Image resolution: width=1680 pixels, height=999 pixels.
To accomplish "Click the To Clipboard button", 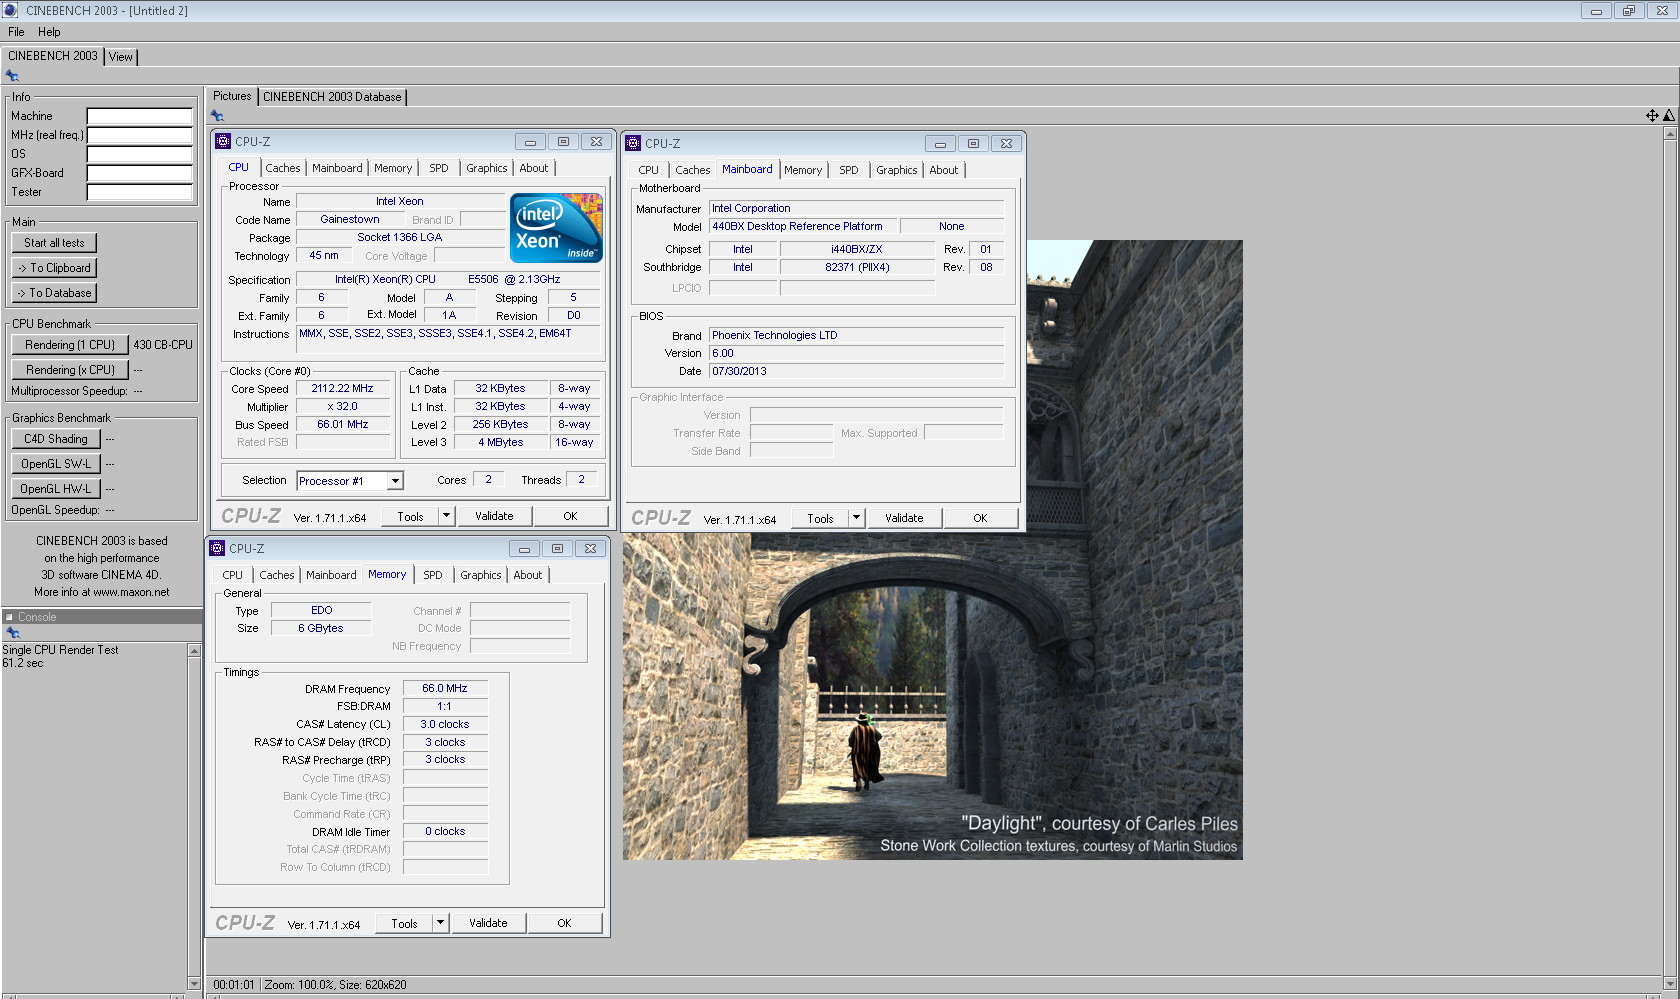I will pyautogui.click(x=54, y=268).
